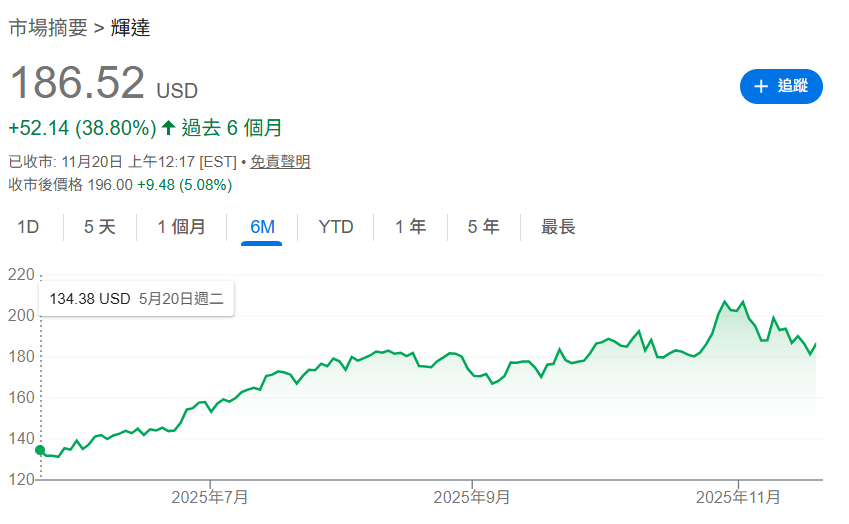Select the 1 年 time range tab
The width and height of the screenshot is (849, 524).
(410, 227)
